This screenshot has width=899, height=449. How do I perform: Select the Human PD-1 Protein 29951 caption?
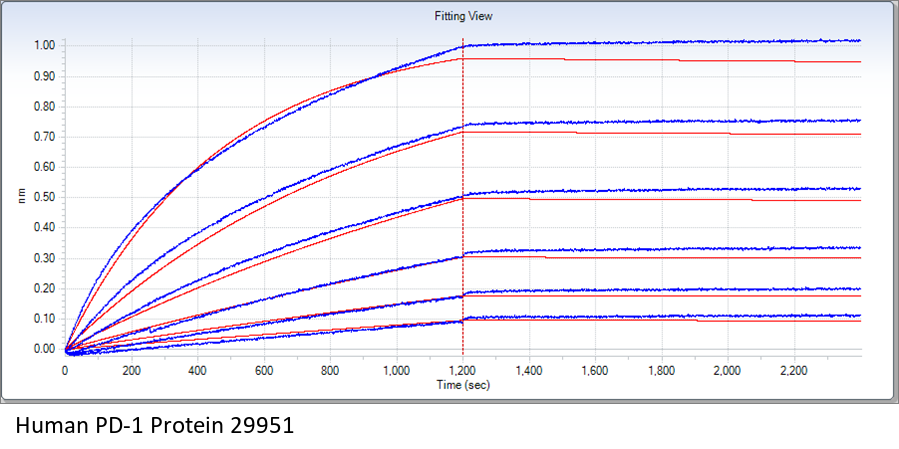point(154,426)
